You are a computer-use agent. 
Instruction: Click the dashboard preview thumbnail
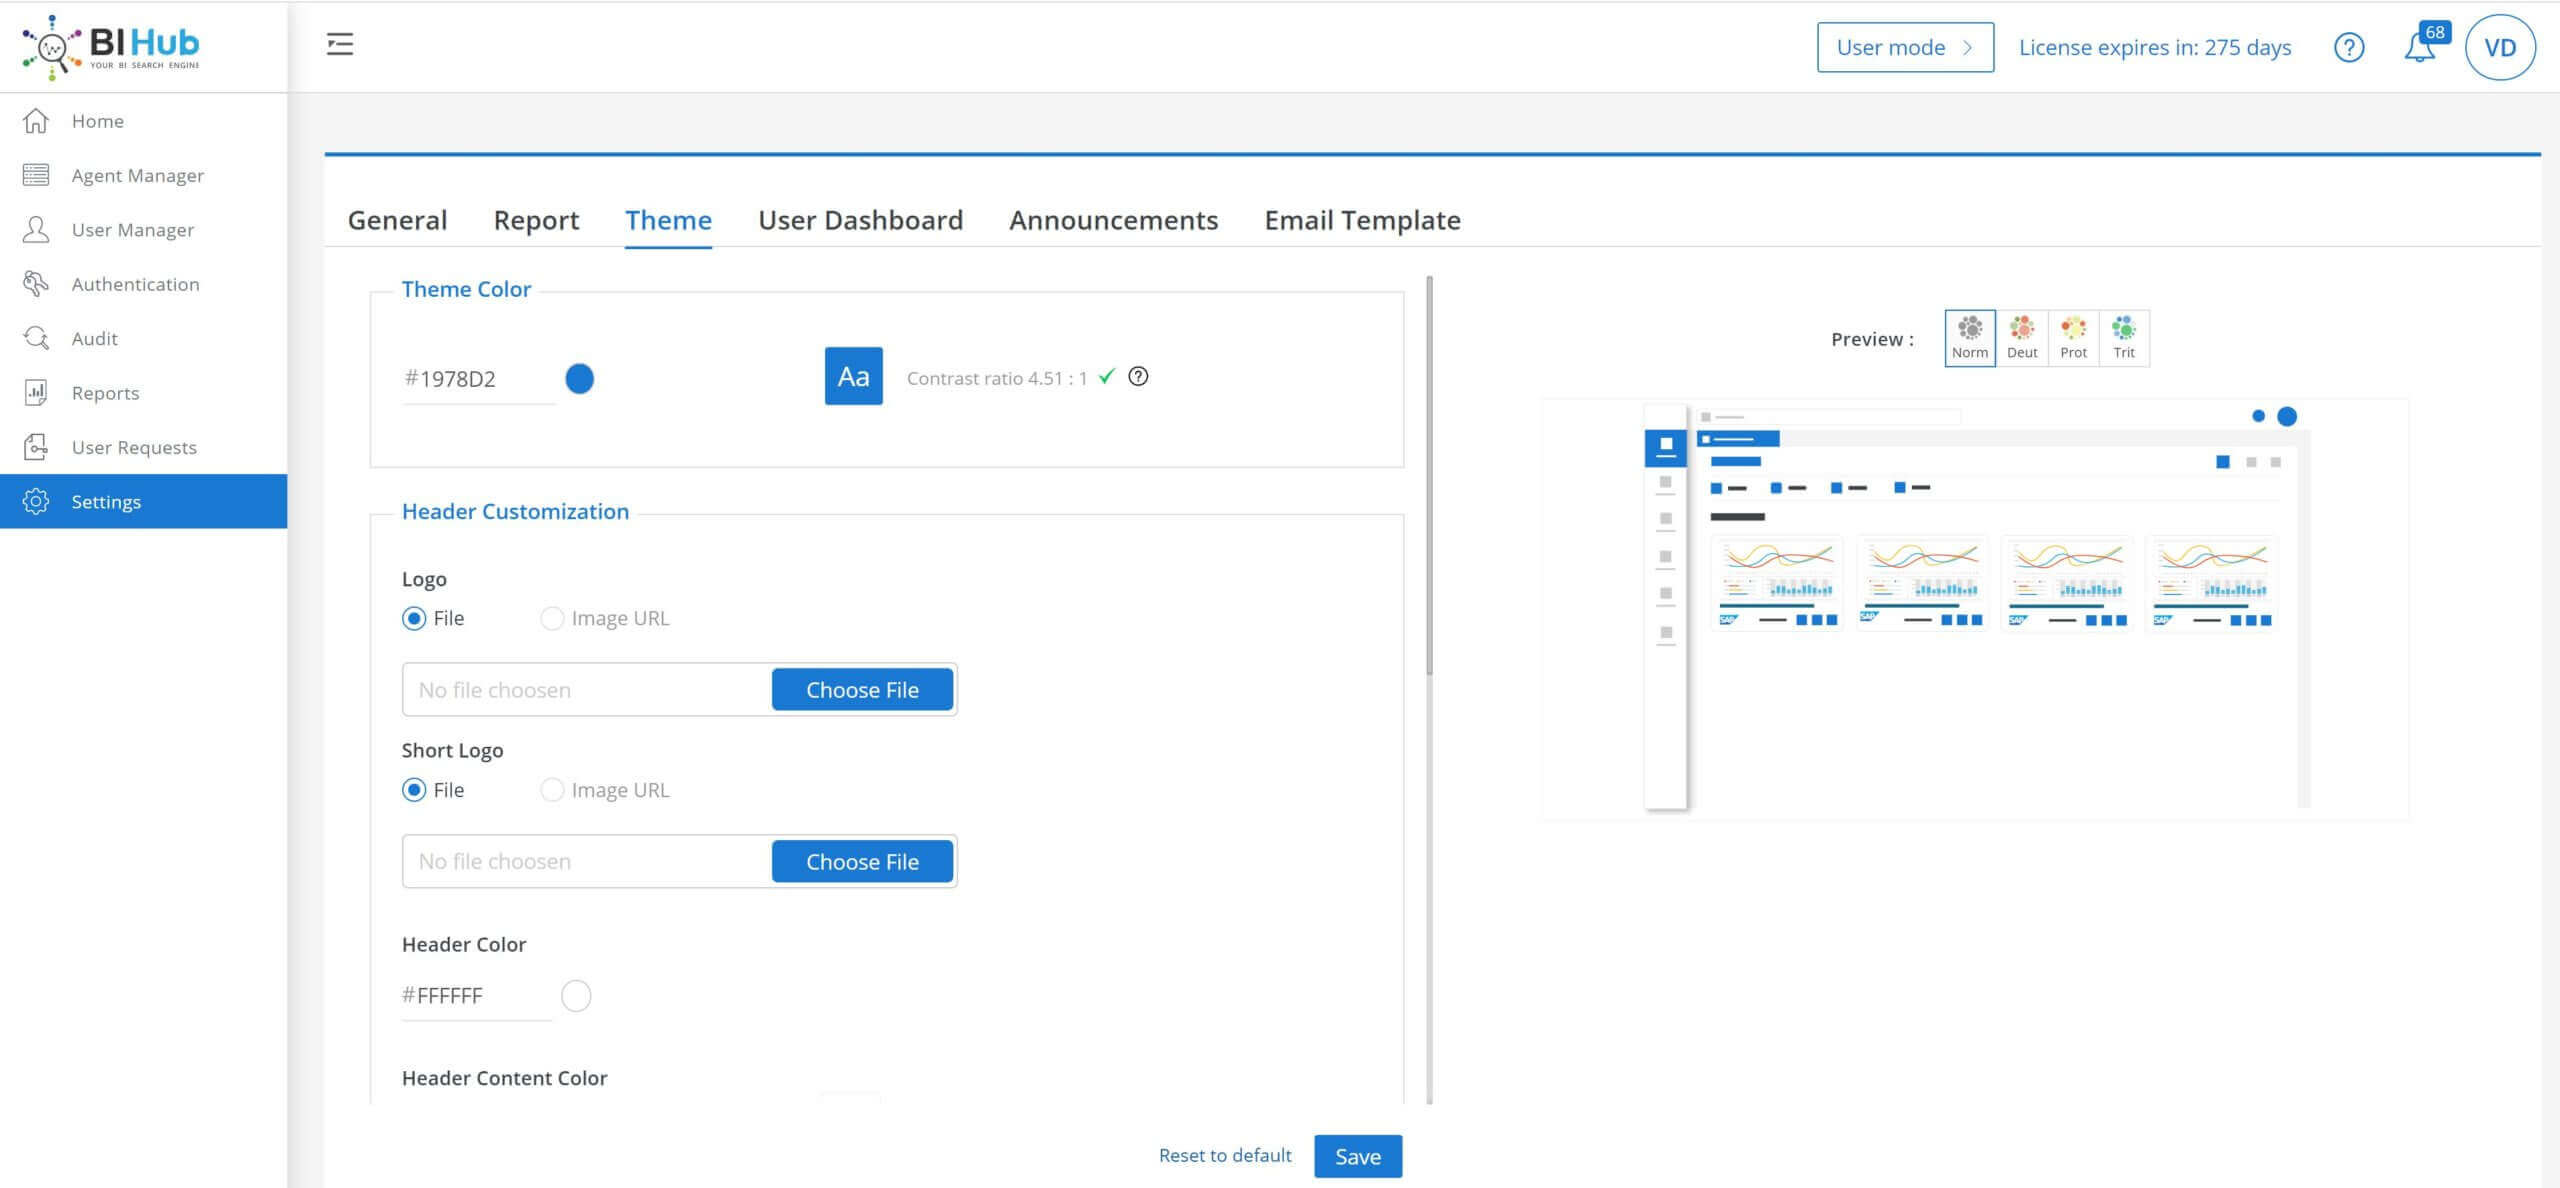pyautogui.click(x=1976, y=608)
